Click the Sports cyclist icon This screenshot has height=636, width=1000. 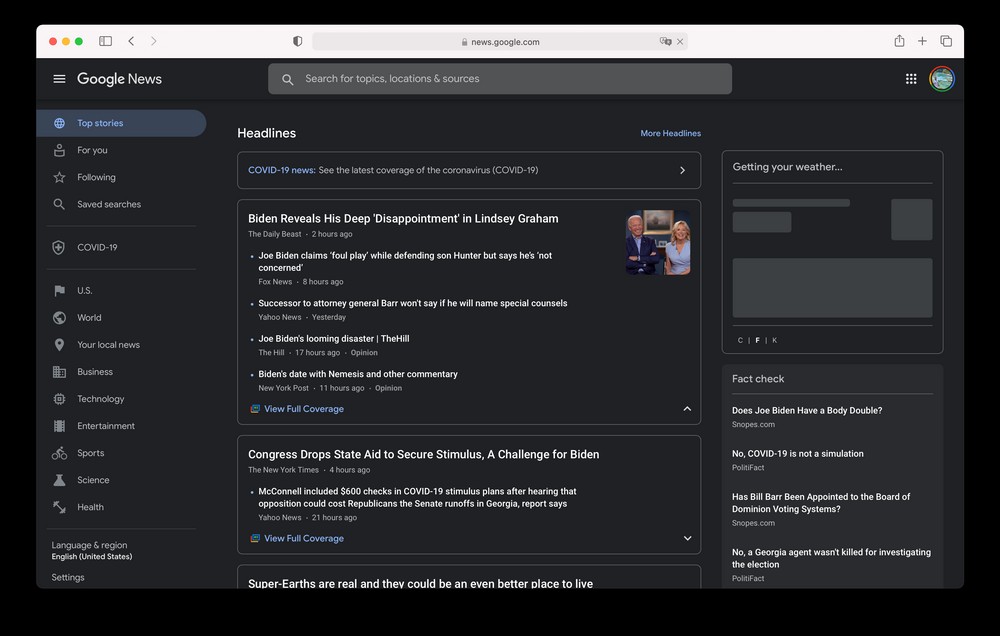coord(59,453)
